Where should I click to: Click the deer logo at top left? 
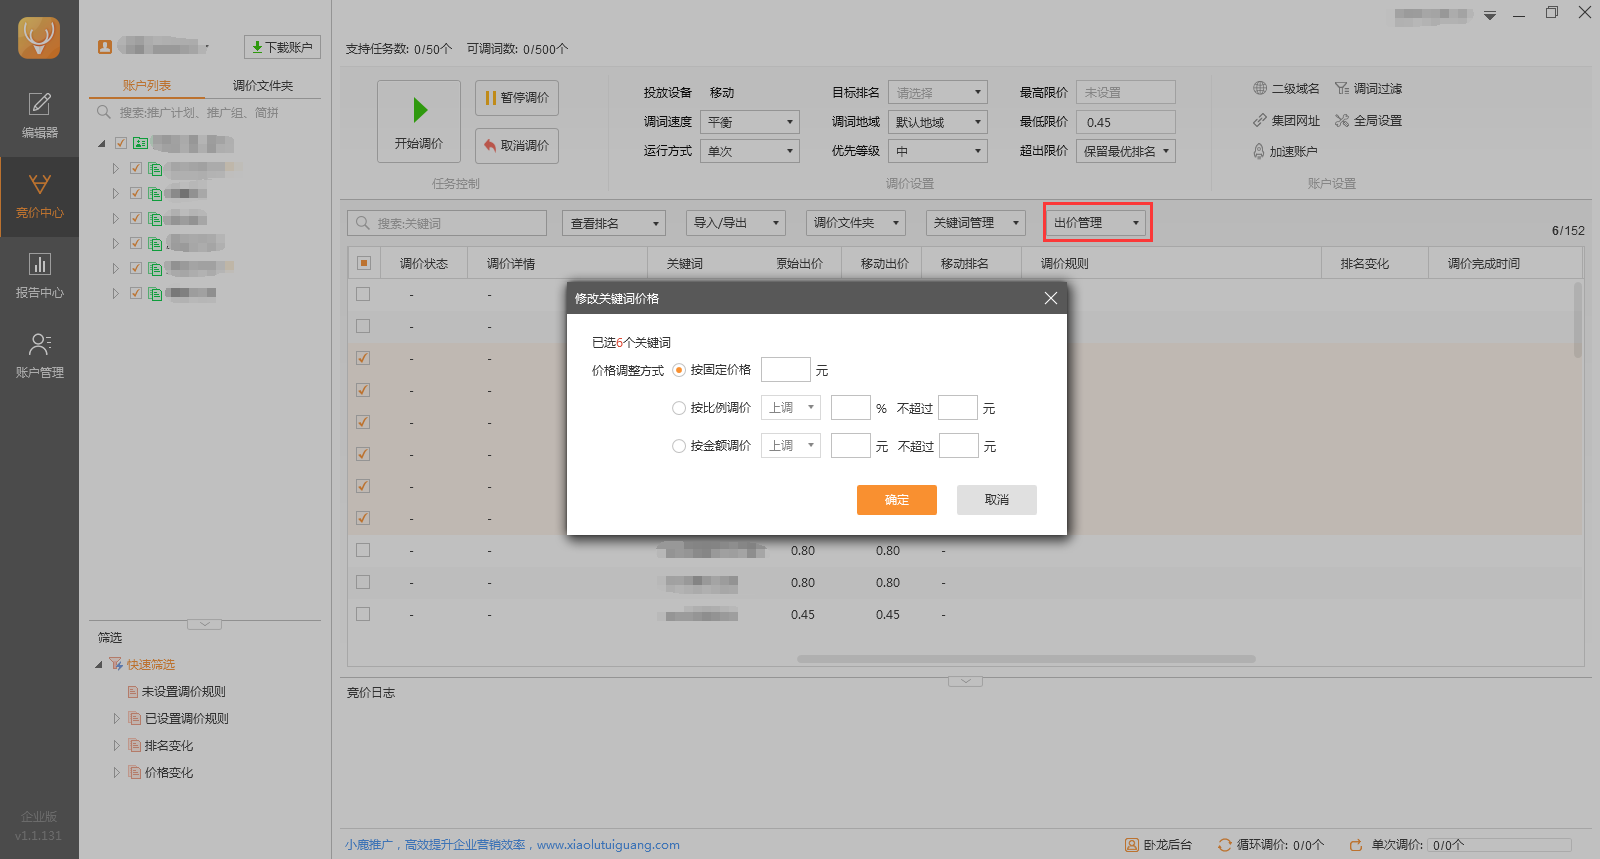point(39,38)
